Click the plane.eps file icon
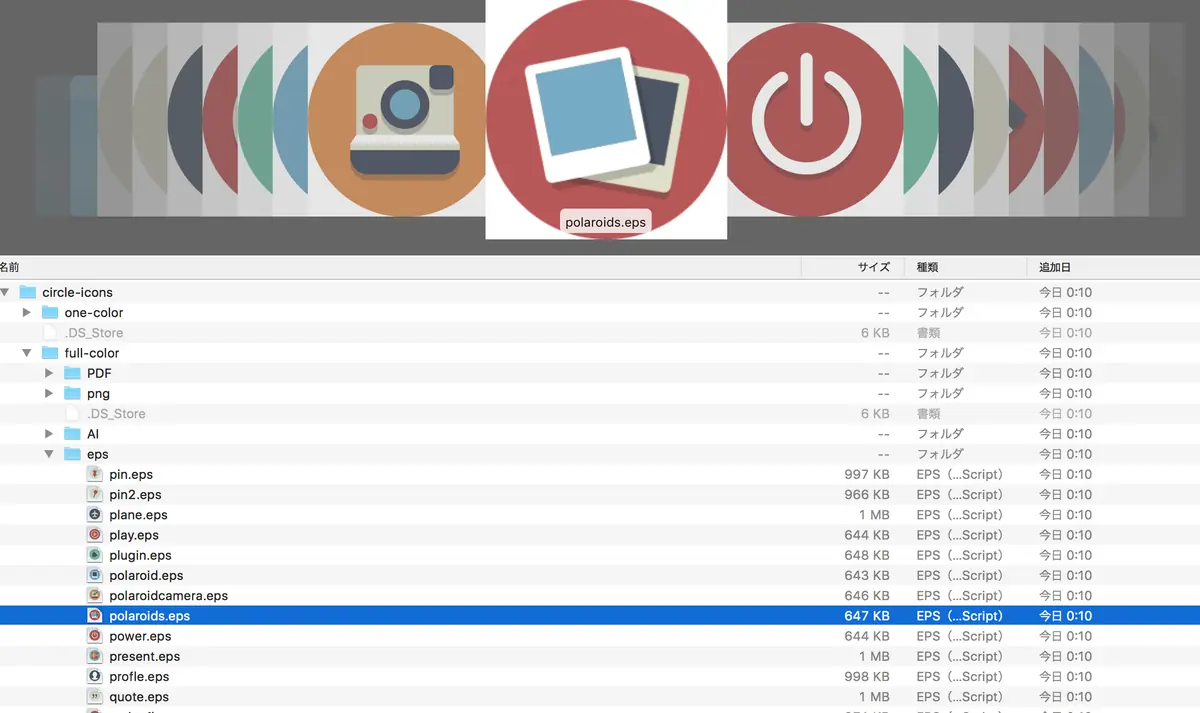This screenshot has height=713, width=1200. coord(95,514)
